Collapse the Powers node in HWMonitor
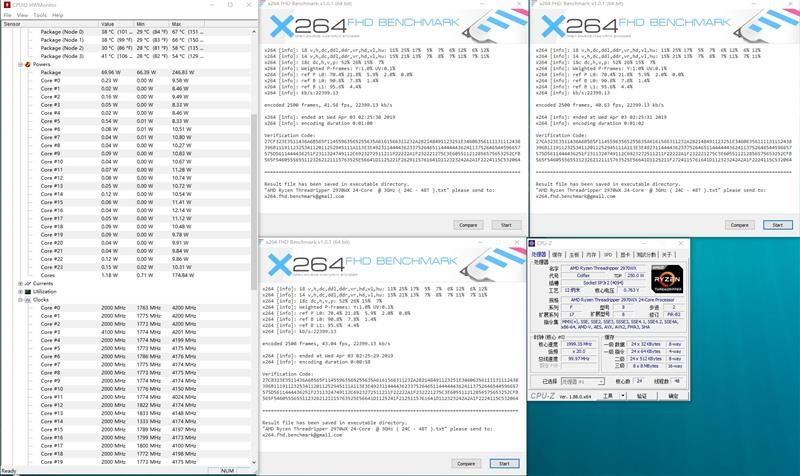The height and width of the screenshot is (476, 800). [x=20, y=64]
